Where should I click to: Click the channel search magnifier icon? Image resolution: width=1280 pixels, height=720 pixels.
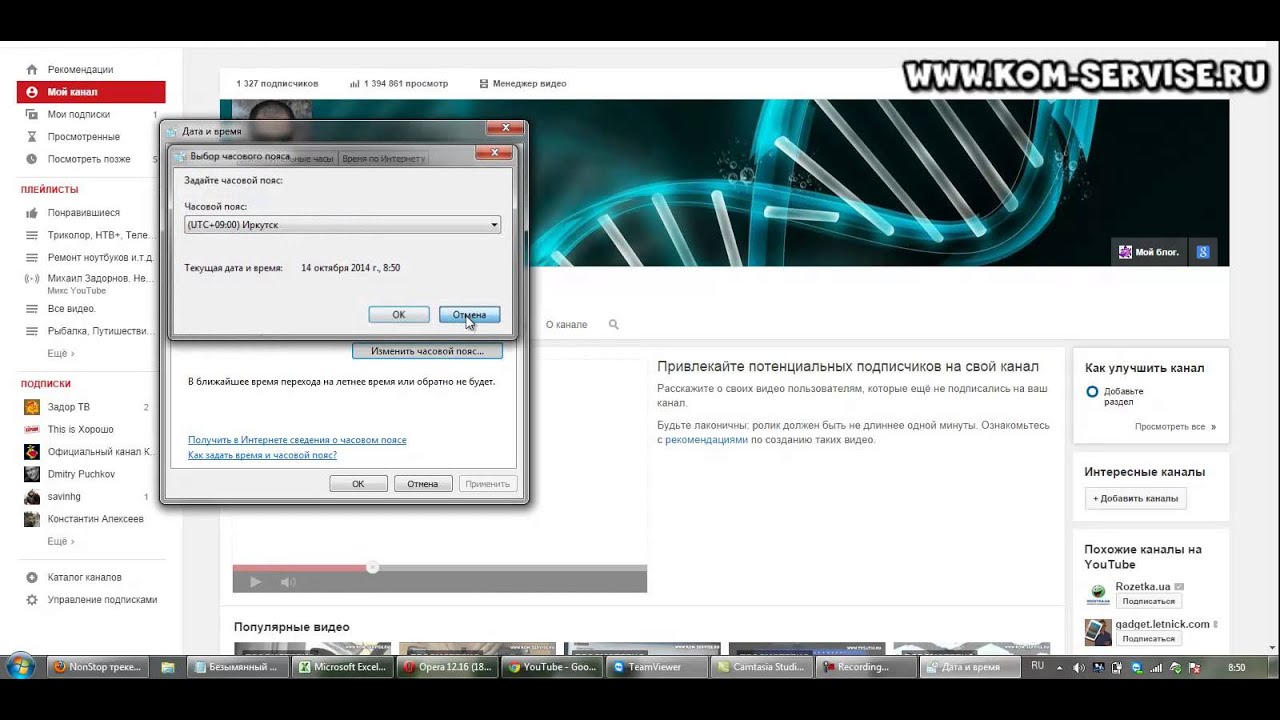coord(614,325)
